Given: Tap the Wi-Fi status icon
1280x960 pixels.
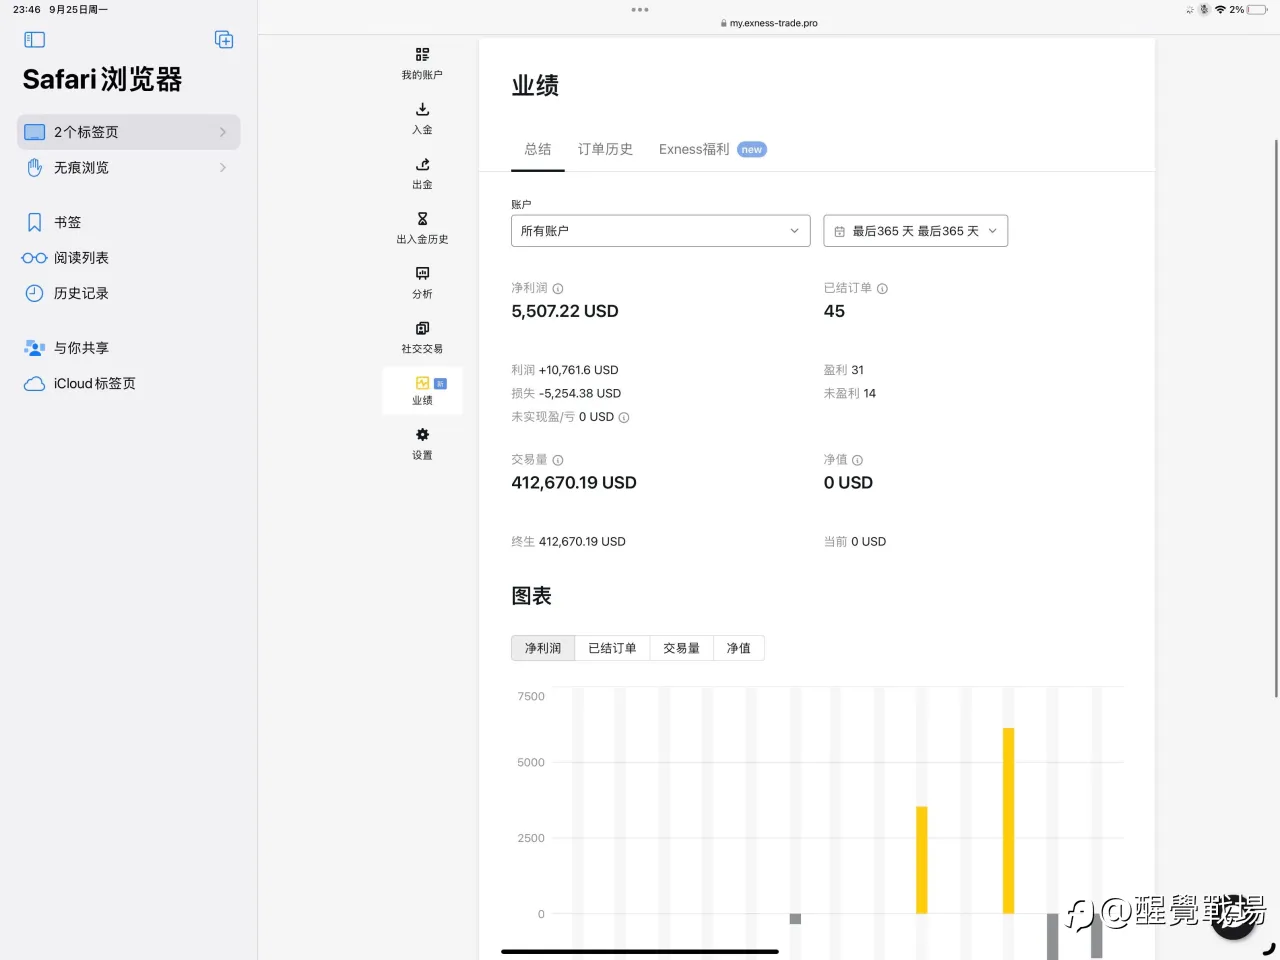Looking at the screenshot, I should tap(1220, 10).
